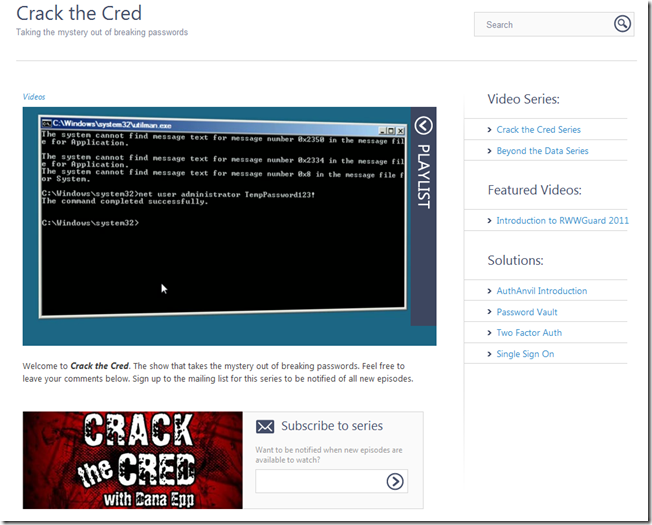Click the search magnifier icon
Viewport: 652px width, 525px height.
pyautogui.click(x=622, y=24)
